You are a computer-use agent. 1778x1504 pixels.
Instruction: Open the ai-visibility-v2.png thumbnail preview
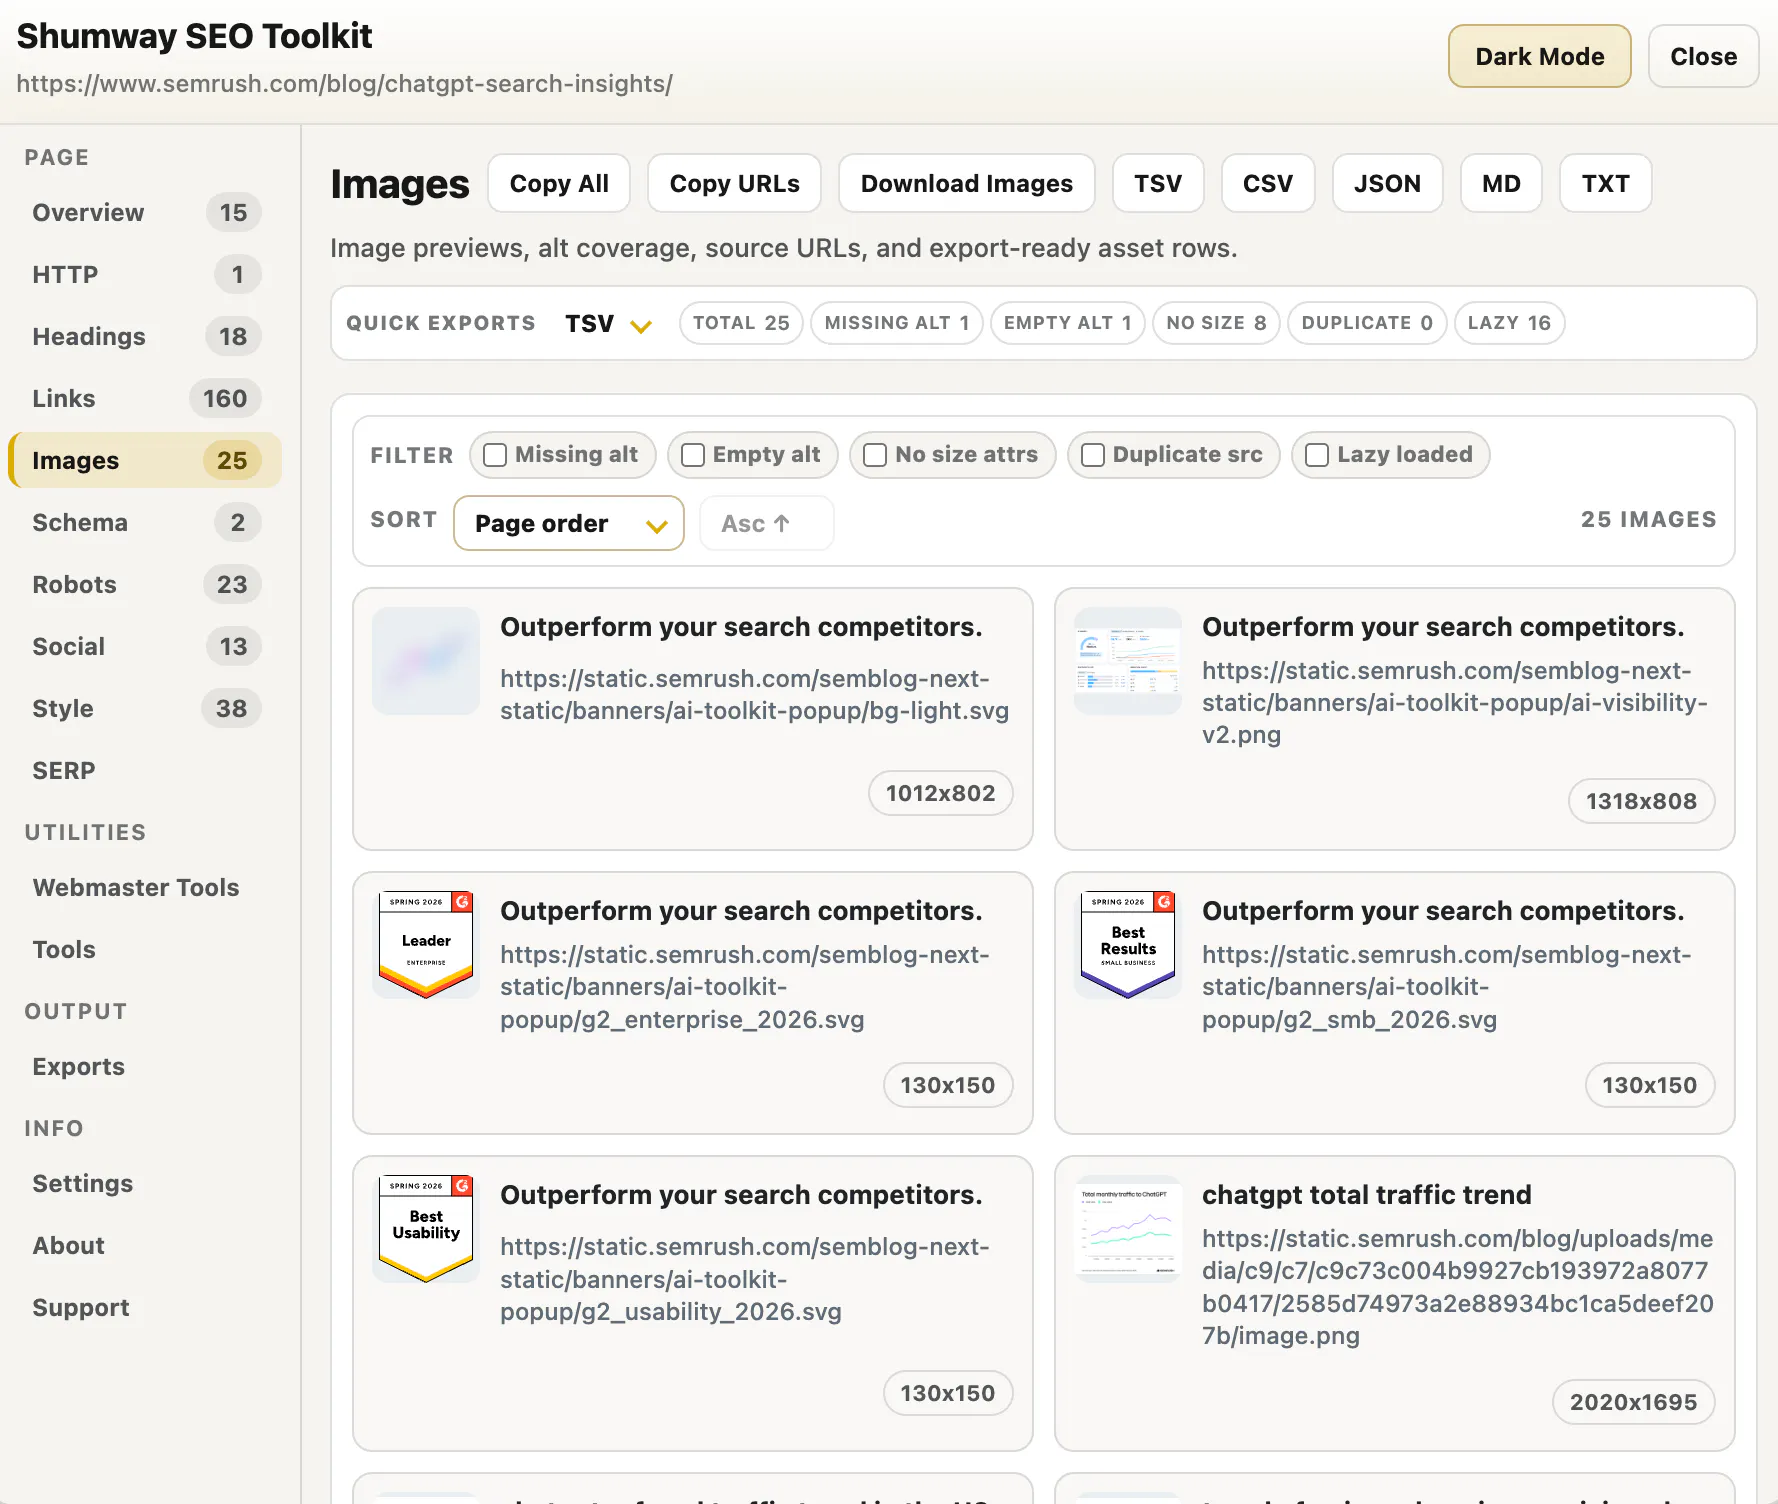[x=1128, y=661]
